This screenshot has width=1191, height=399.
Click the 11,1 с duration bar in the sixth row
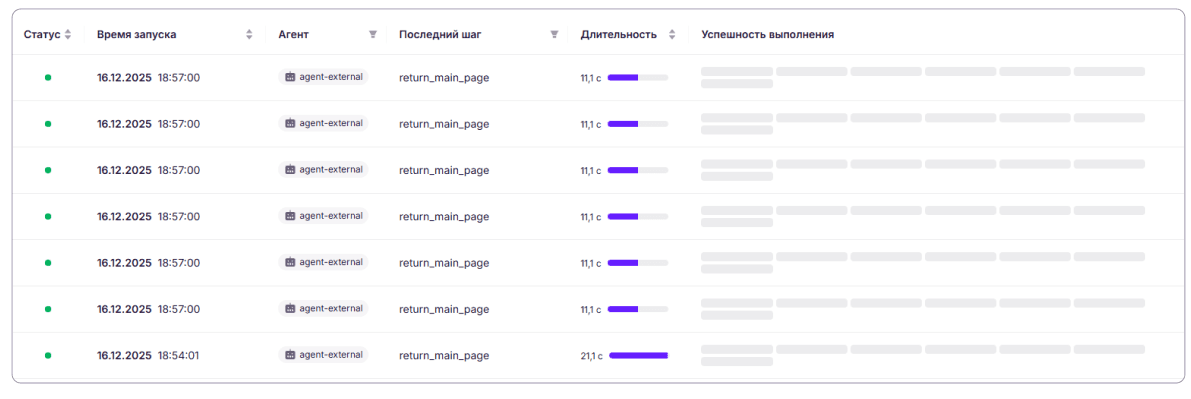pyautogui.click(x=638, y=309)
